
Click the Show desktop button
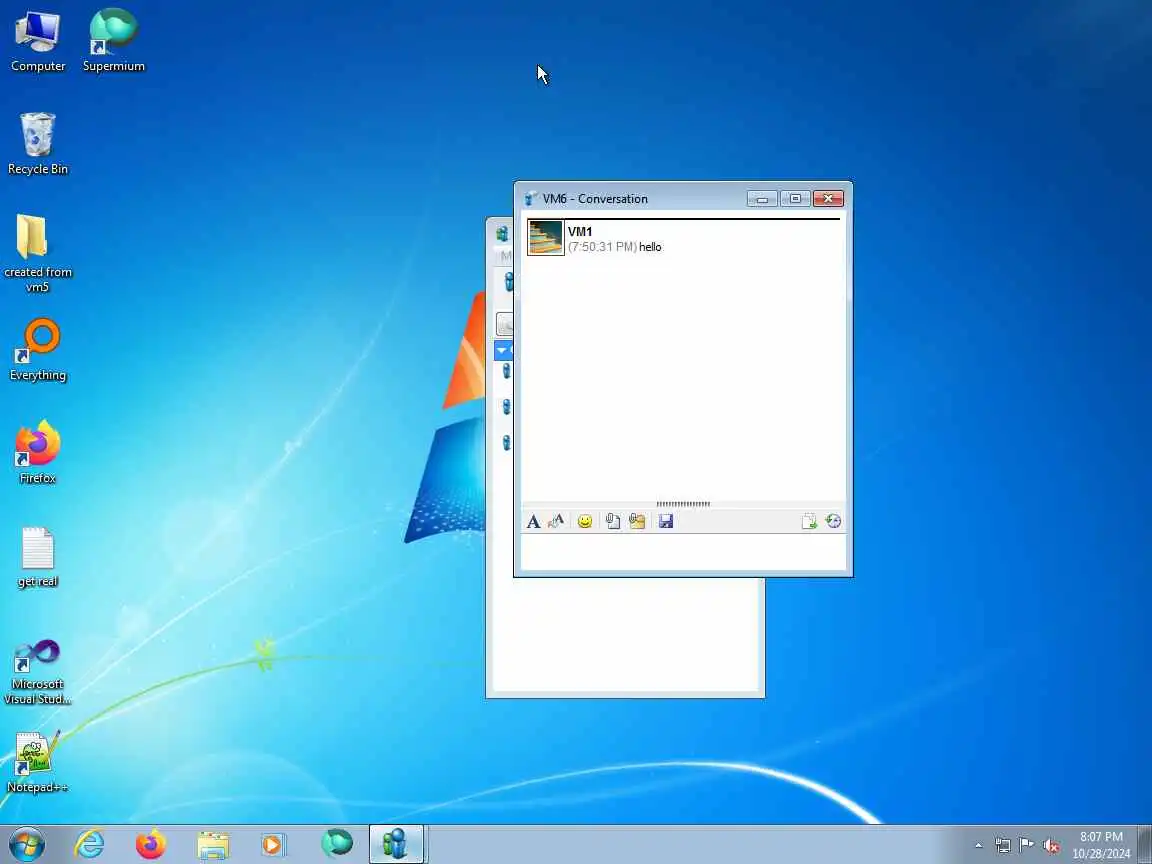pos(1145,844)
